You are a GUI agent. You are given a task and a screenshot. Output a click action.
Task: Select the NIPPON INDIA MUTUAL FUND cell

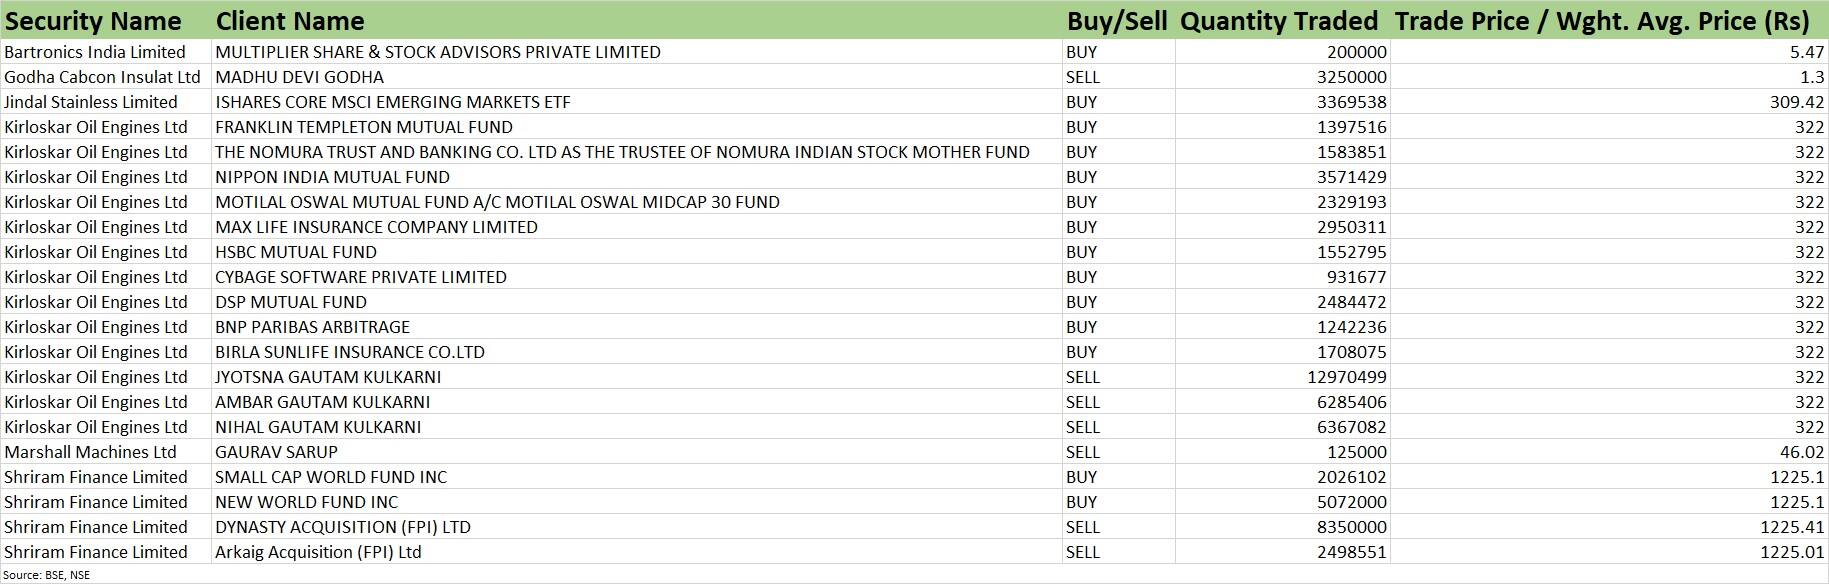tap(332, 177)
